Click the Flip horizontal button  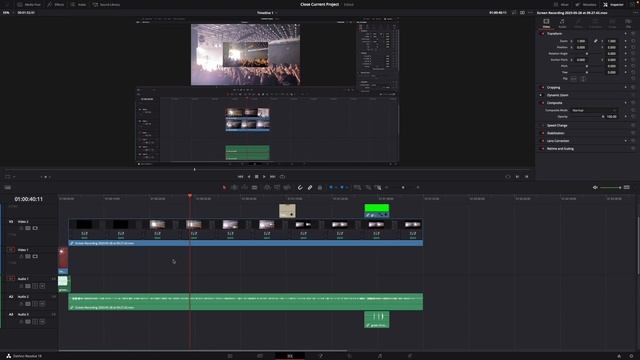tap(574, 79)
